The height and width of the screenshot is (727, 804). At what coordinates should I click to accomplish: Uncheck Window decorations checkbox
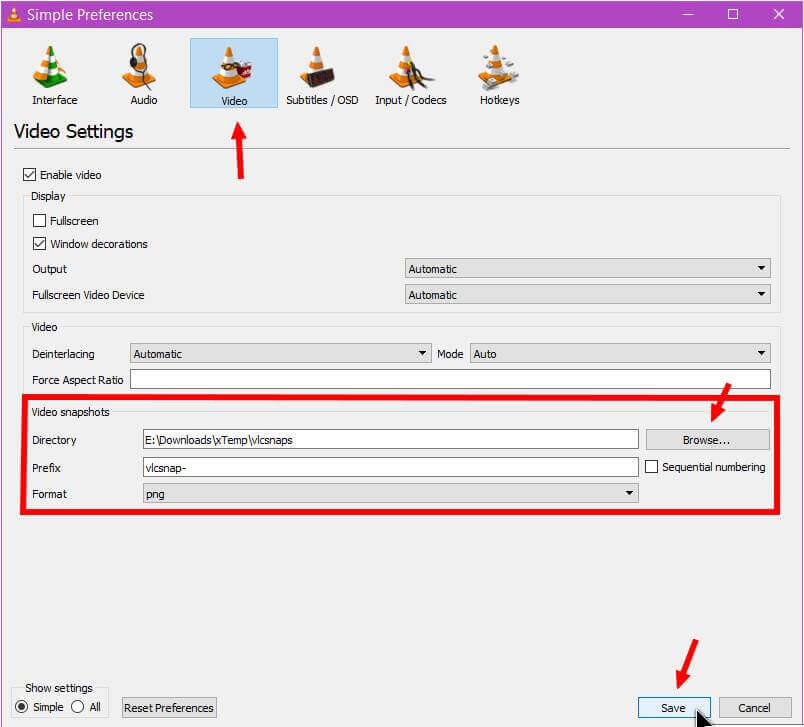pos(39,244)
